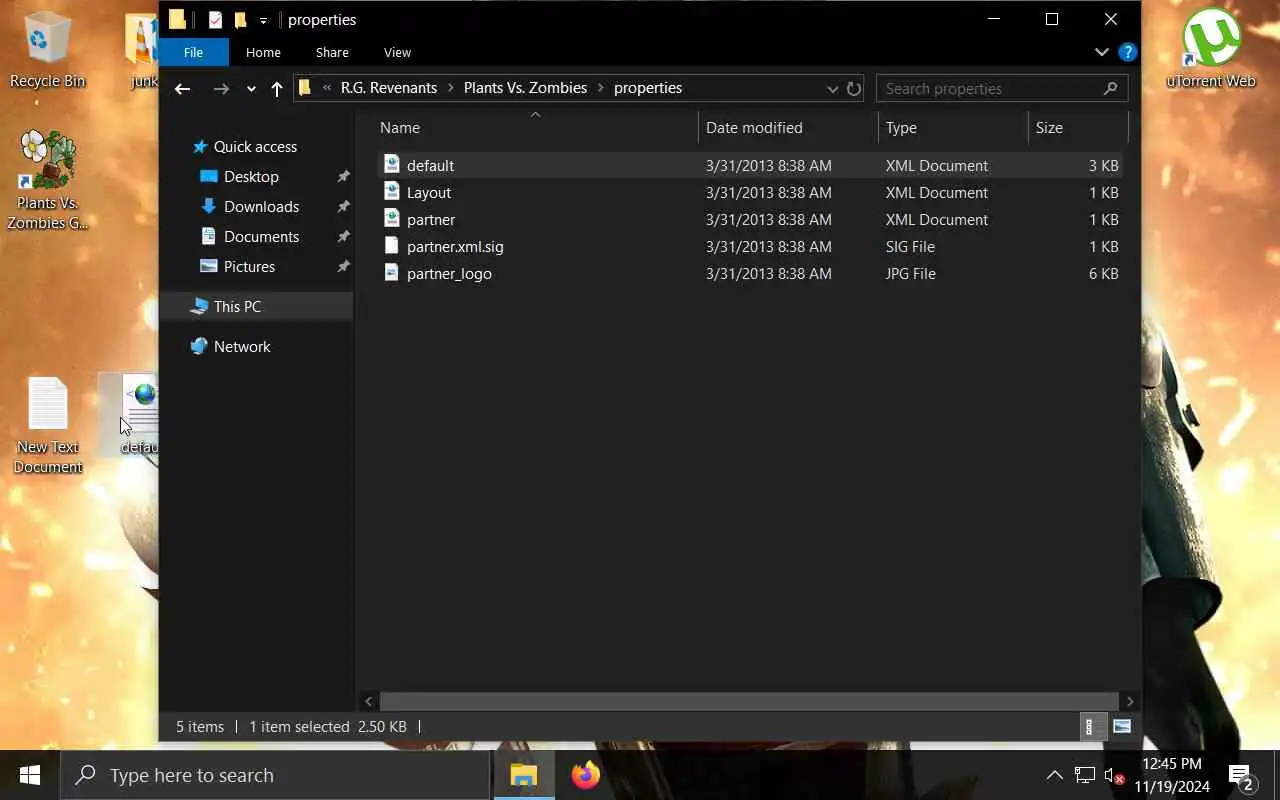Screen dimensions: 1280x800
Task: Click the Forward navigation arrow
Action: click(221, 88)
